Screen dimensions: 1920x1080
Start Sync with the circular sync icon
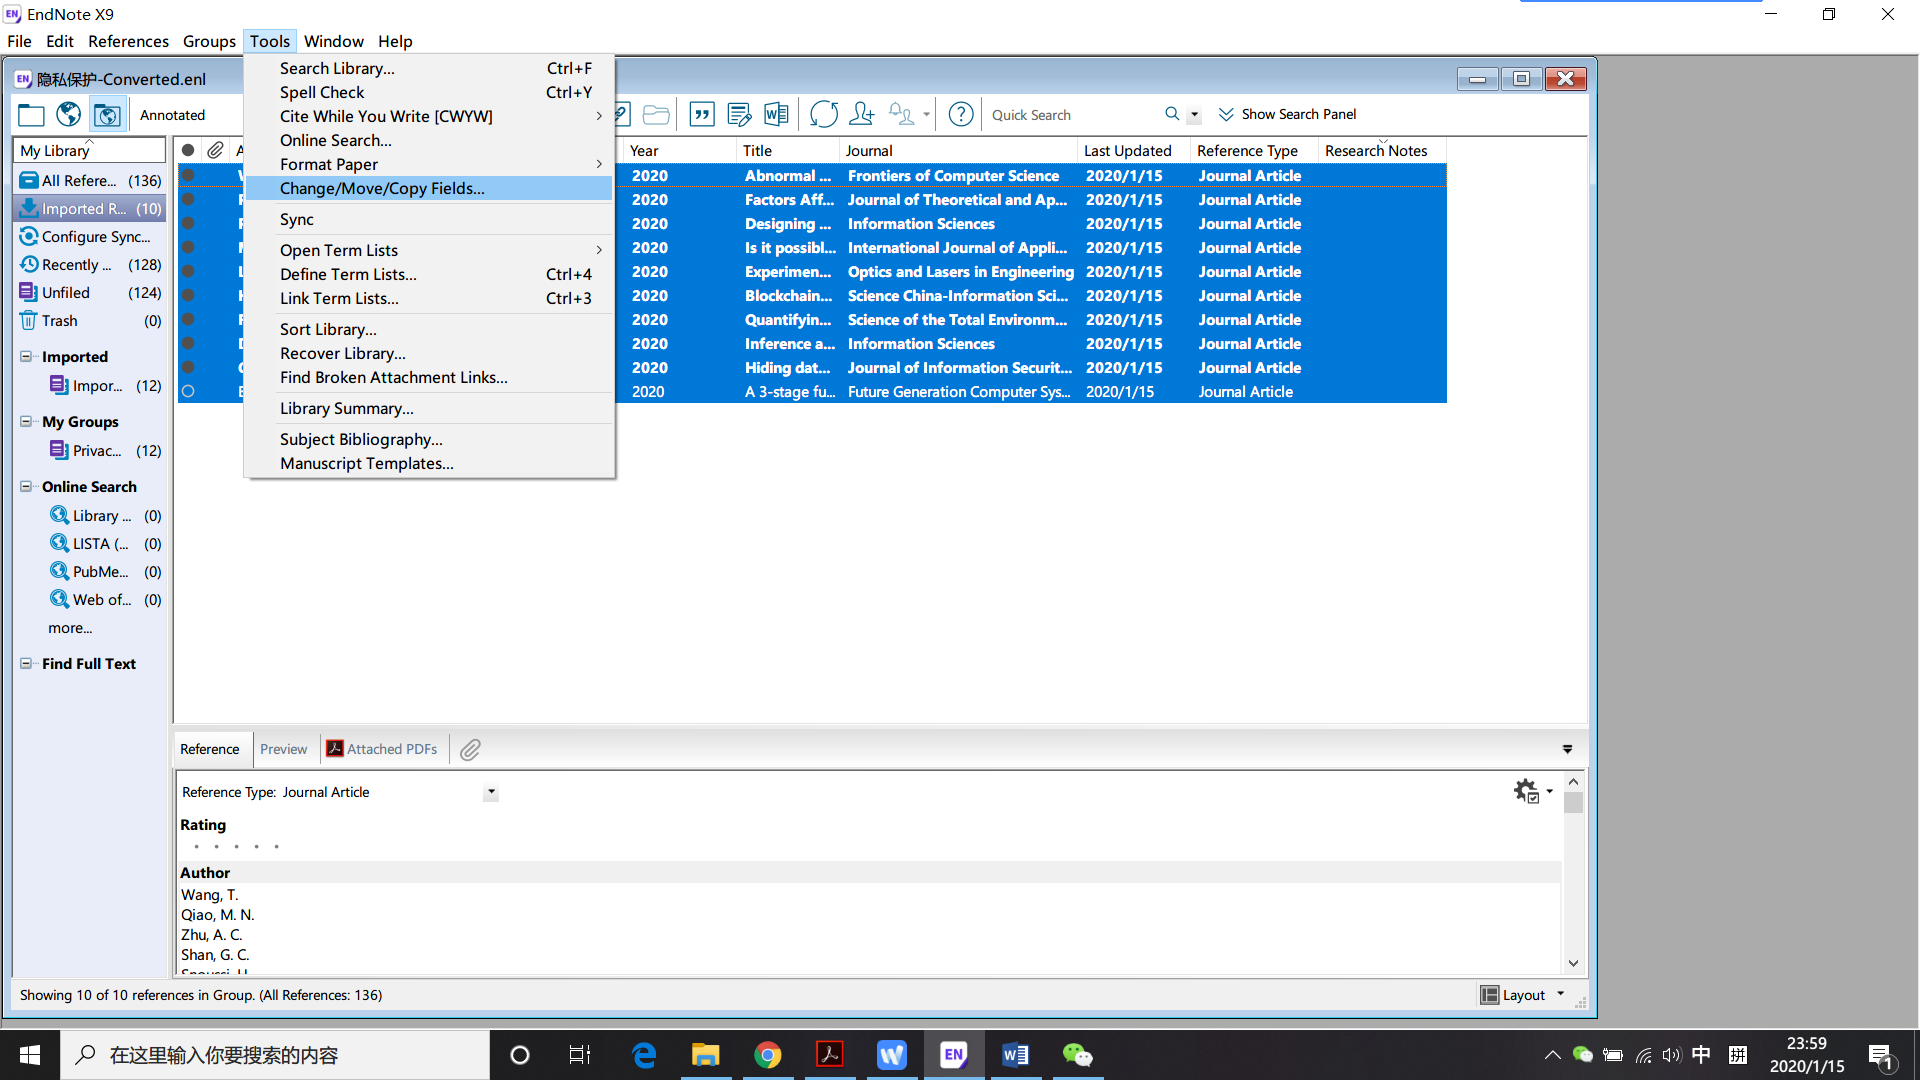point(823,114)
